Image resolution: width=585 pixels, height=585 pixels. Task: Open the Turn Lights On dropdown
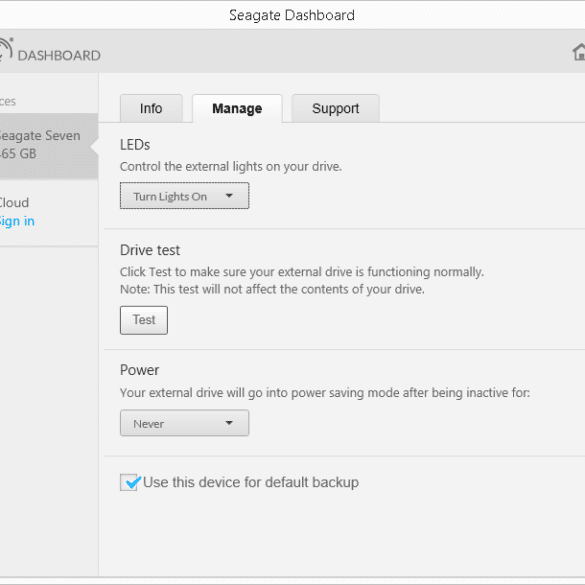pyautogui.click(x=184, y=196)
